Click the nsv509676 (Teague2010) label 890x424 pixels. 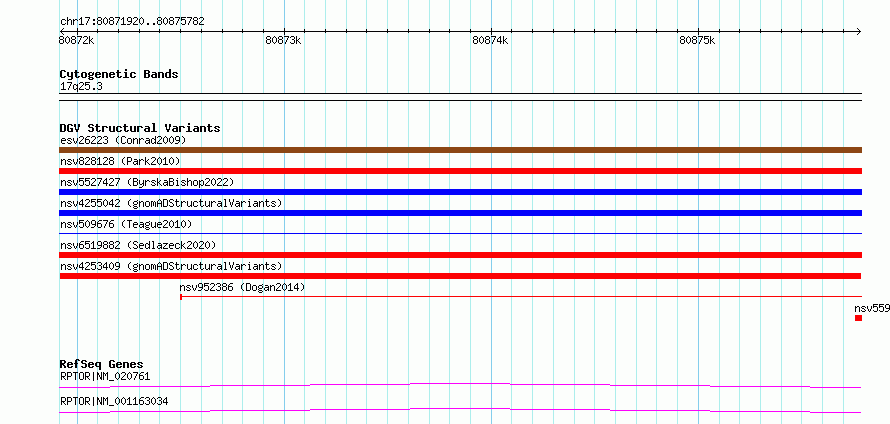pos(126,224)
